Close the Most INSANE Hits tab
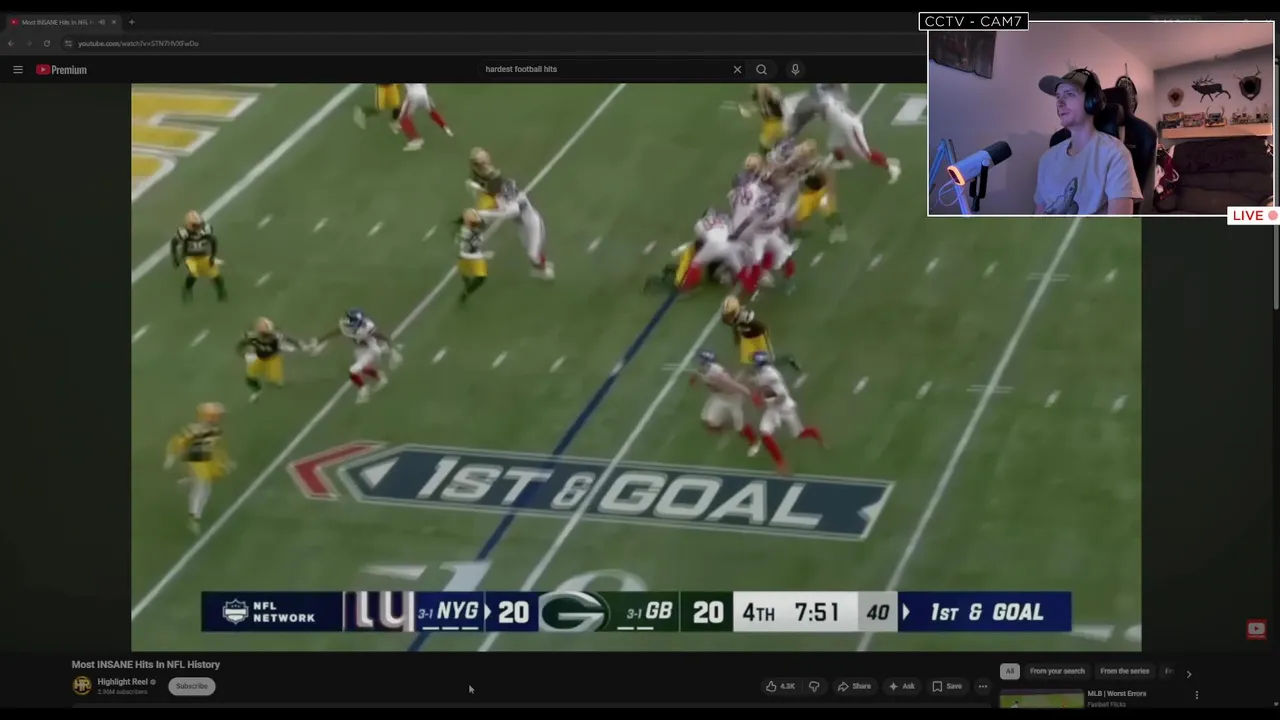1280x720 pixels. click(x=114, y=22)
